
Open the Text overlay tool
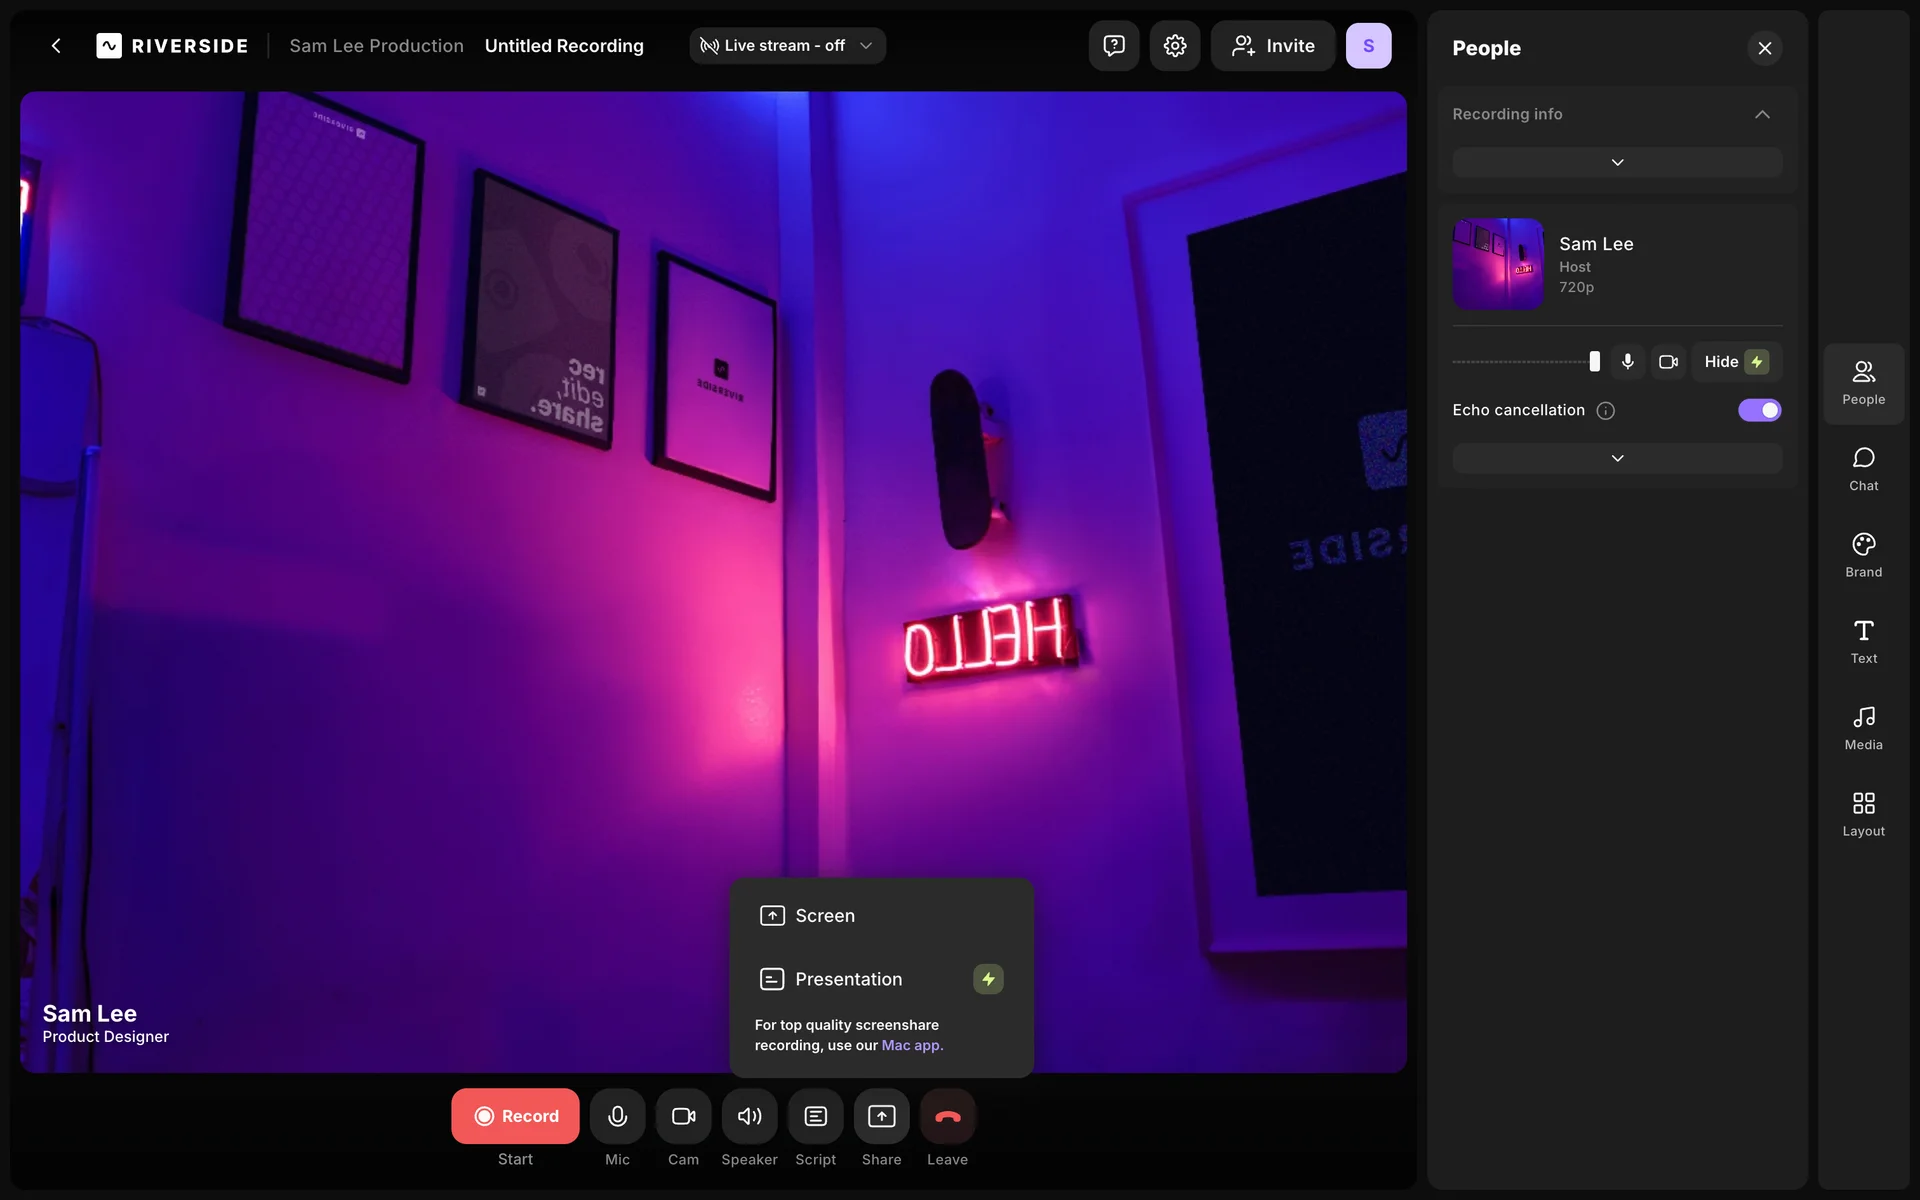pyautogui.click(x=1863, y=641)
